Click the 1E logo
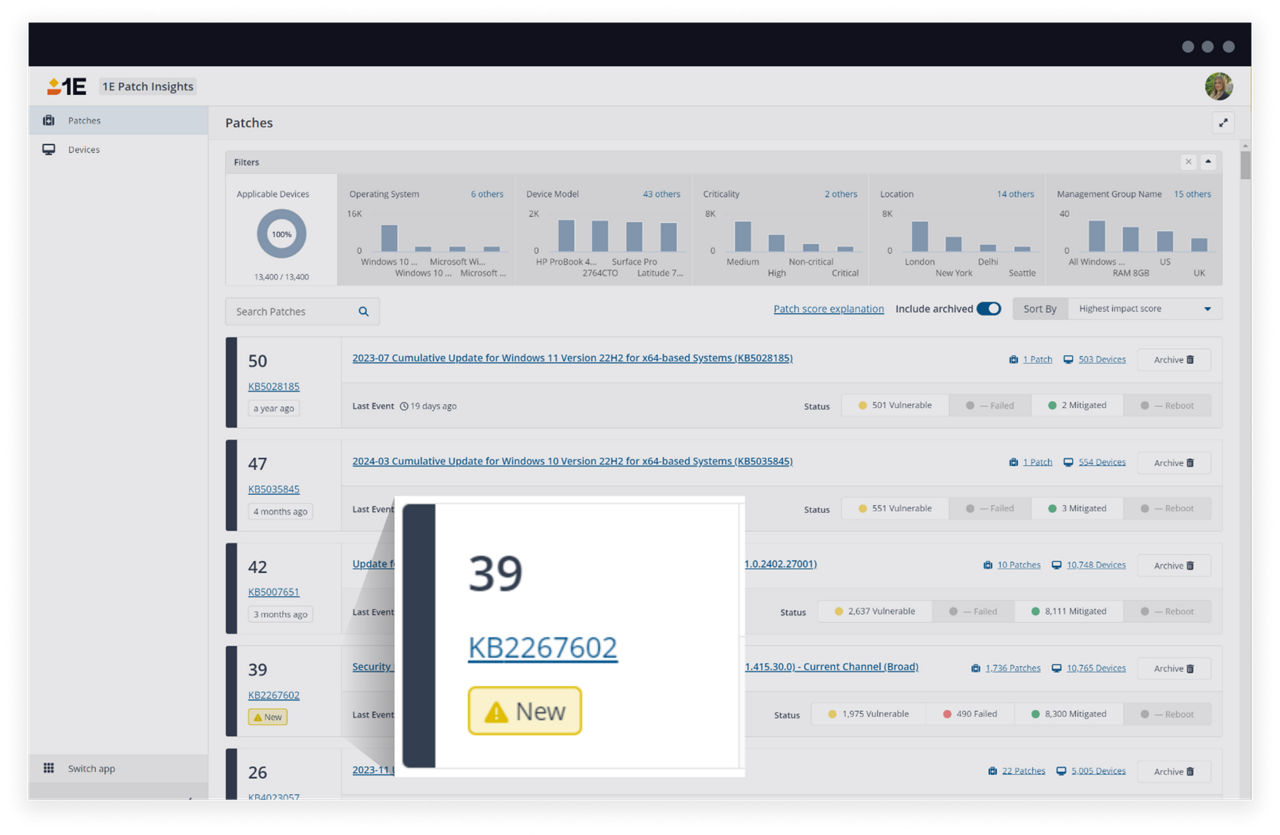This screenshot has height=835, width=1280. point(67,86)
